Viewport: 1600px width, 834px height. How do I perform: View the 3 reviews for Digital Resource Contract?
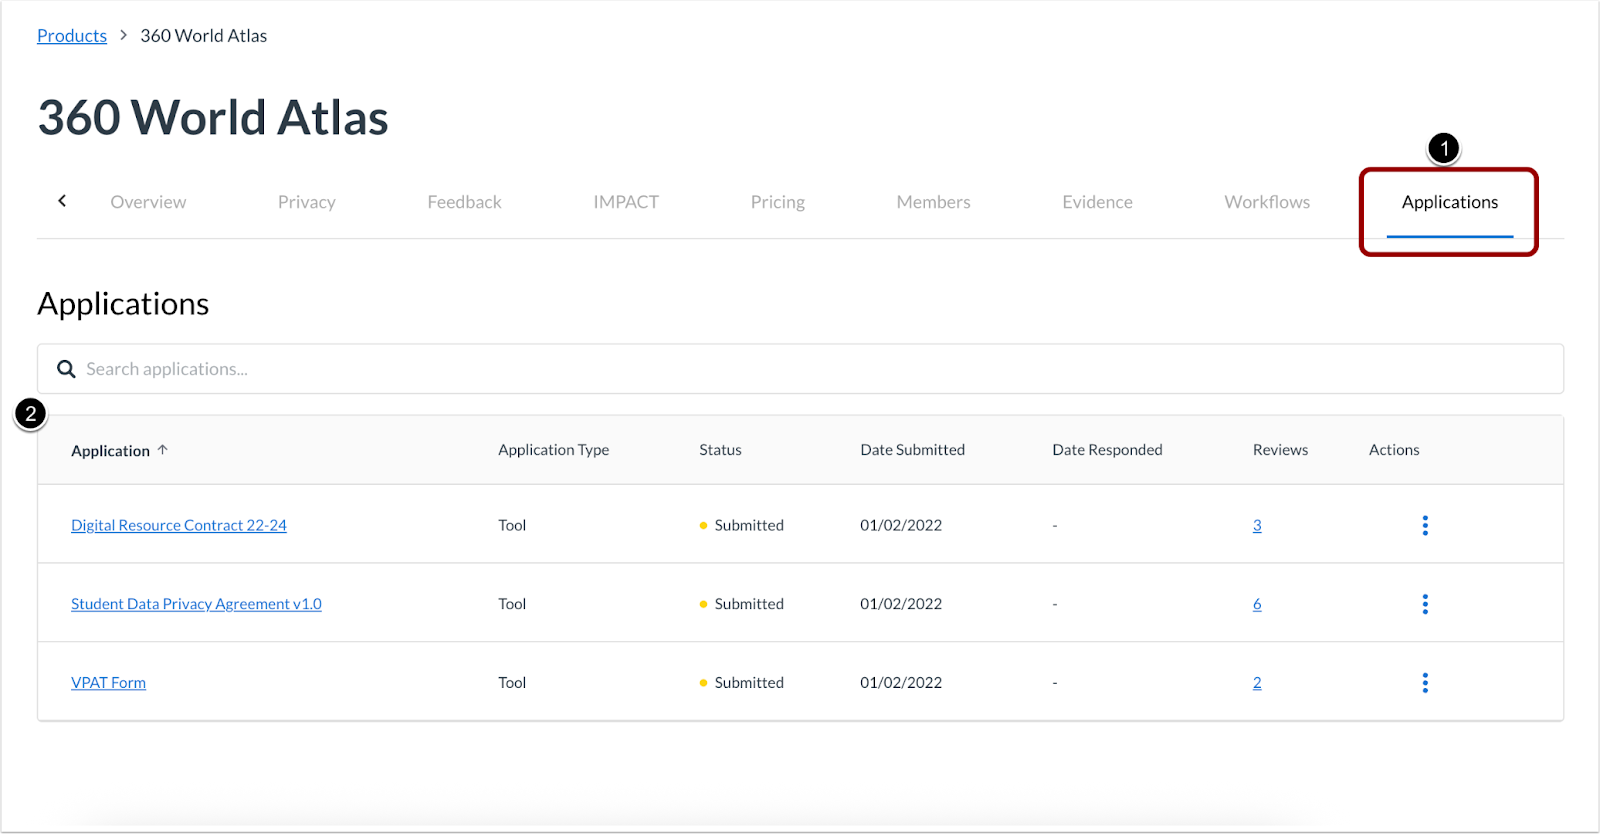click(1257, 525)
